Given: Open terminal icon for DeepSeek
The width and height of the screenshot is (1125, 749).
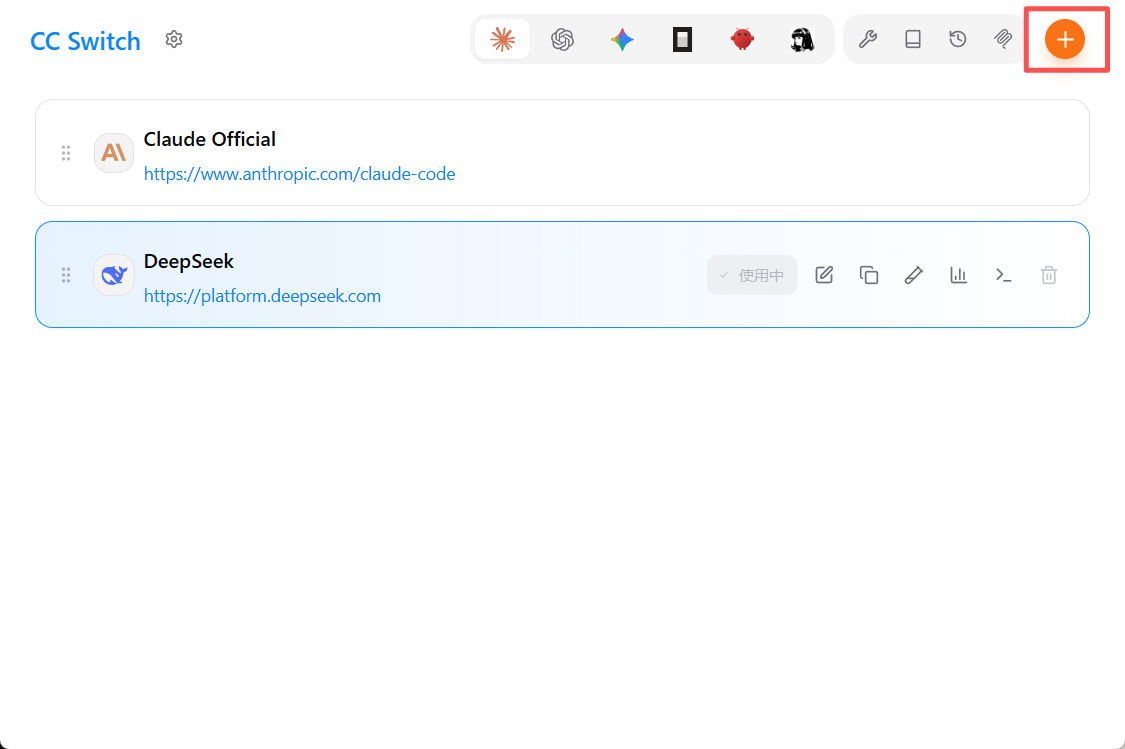Looking at the screenshot, I should pyautogui.click(x=1004, y=275).
